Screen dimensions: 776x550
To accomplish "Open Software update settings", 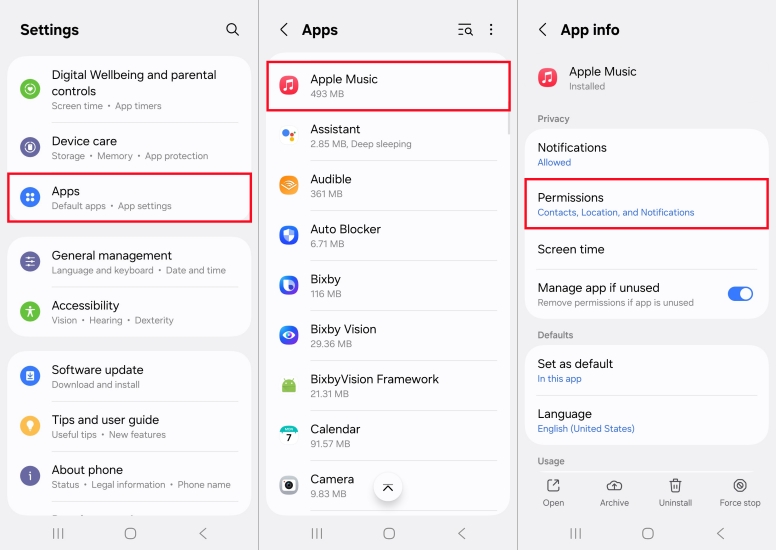I will [x=130, y=376].
